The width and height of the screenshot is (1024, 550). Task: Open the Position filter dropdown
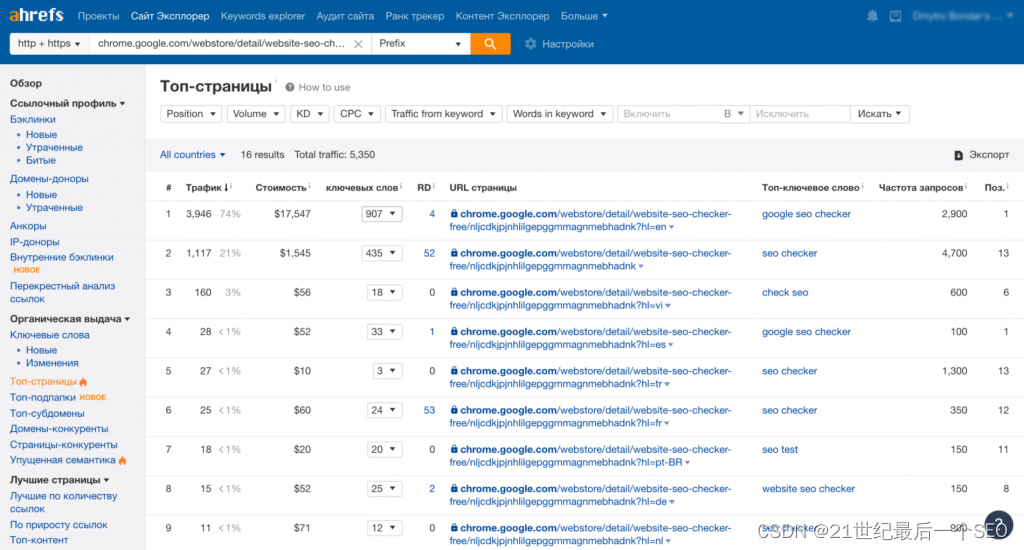(191, 114)
